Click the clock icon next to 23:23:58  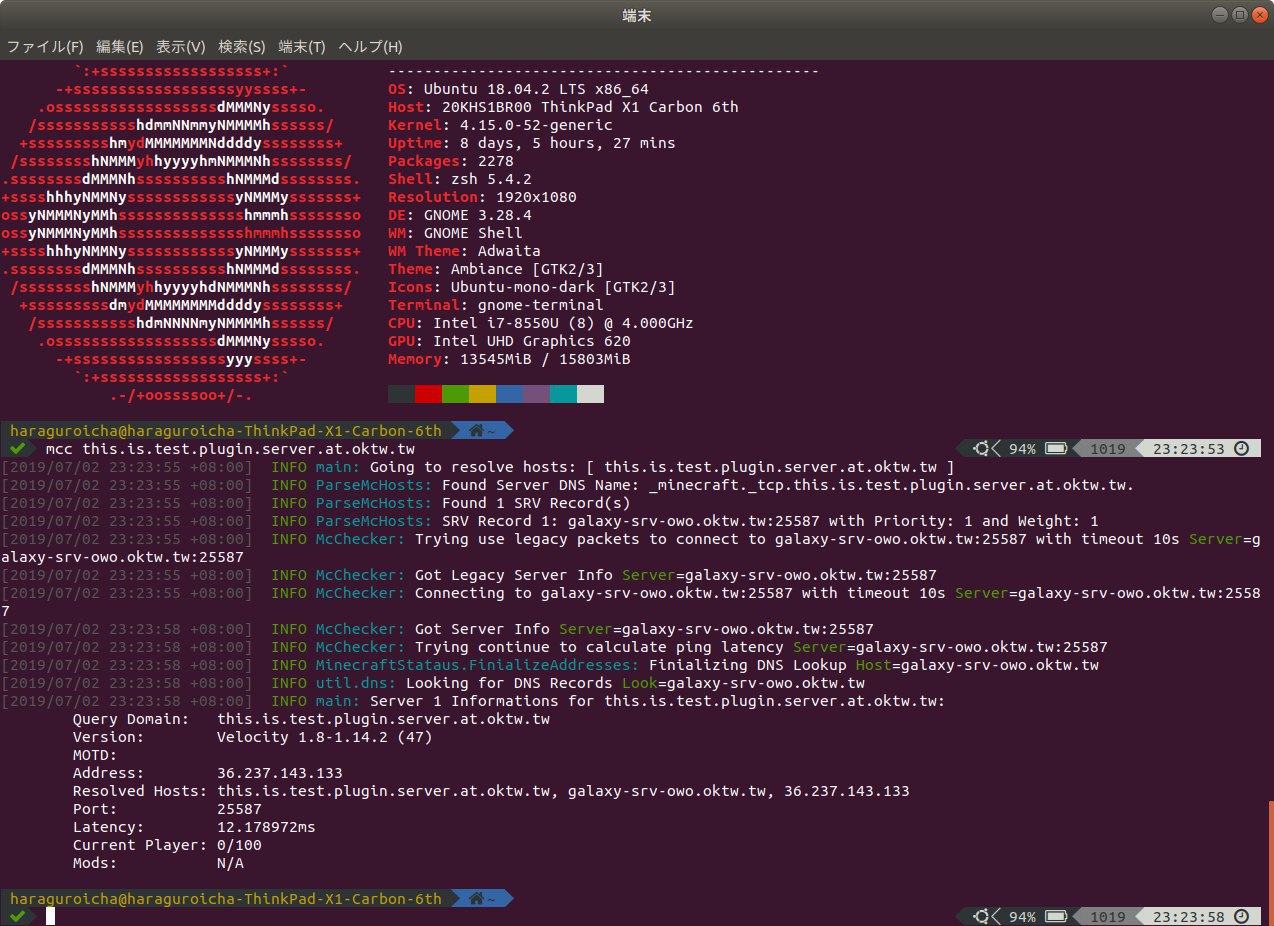coord(1241,917)
